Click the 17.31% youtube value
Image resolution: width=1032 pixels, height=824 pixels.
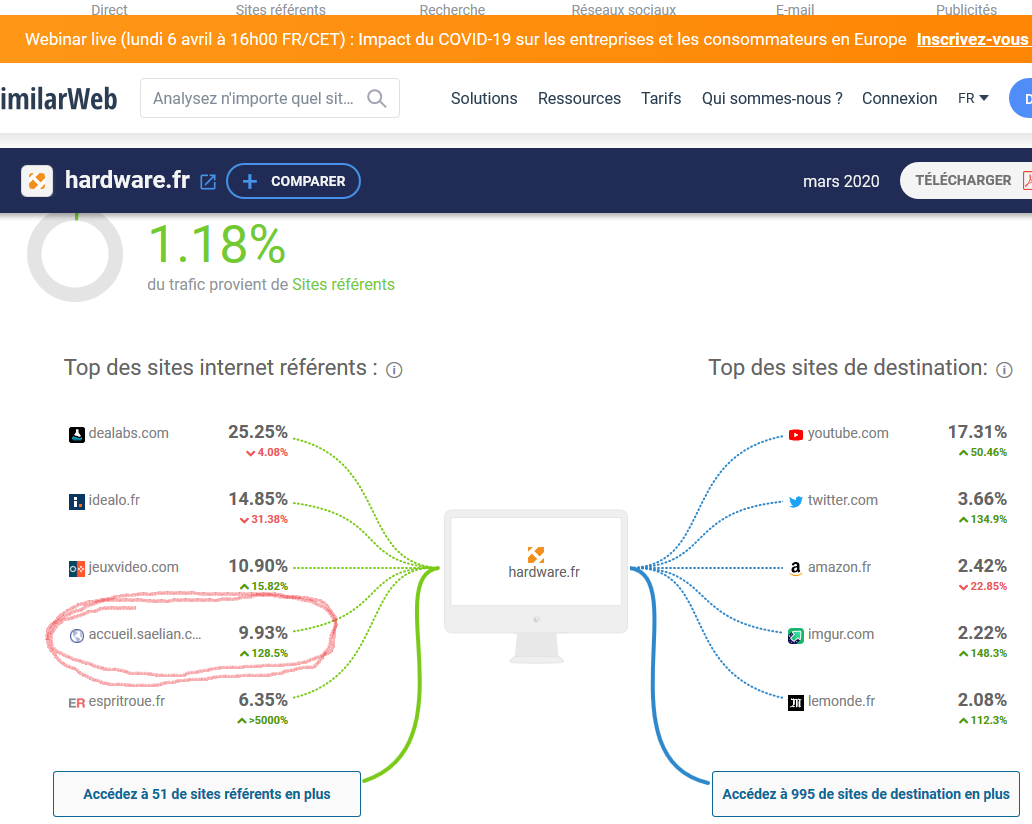[x=977, y=432]
